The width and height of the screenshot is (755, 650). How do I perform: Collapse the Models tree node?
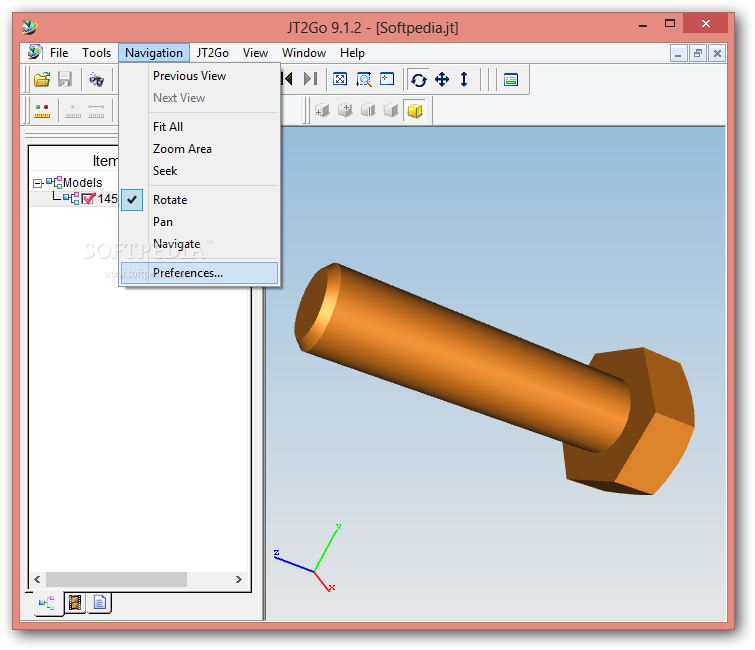[38, 183]
